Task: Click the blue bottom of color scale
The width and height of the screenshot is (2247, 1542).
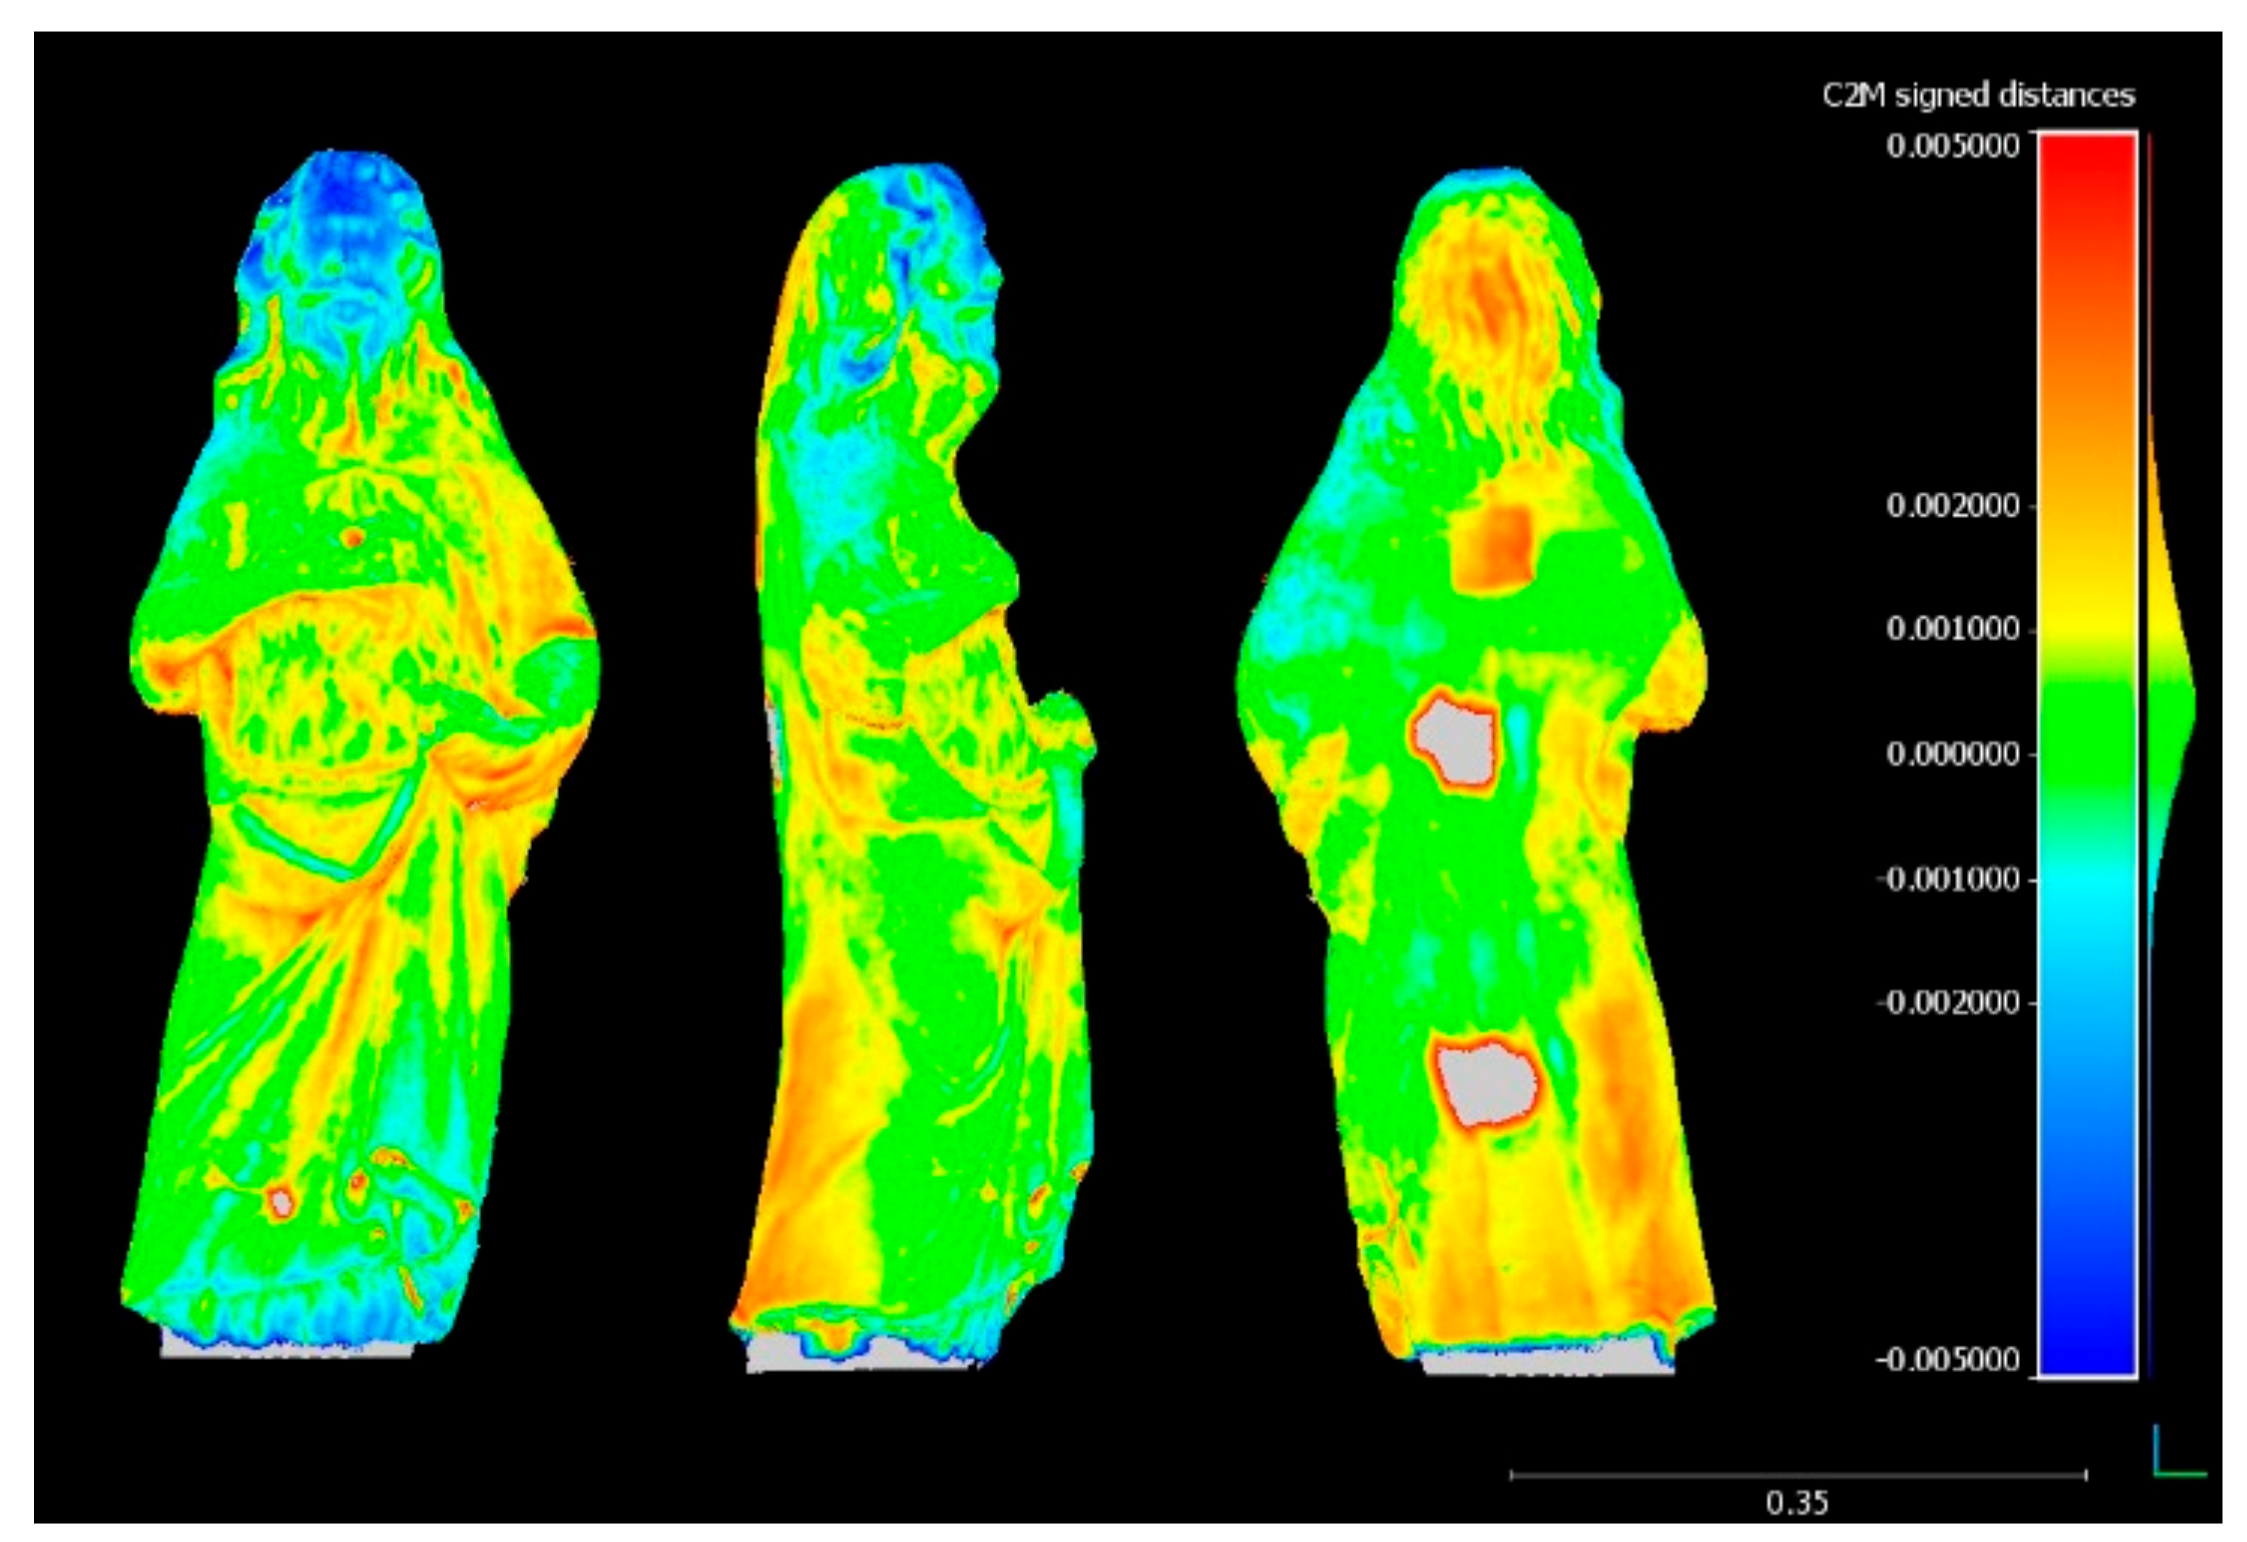Action: 2087,1340
